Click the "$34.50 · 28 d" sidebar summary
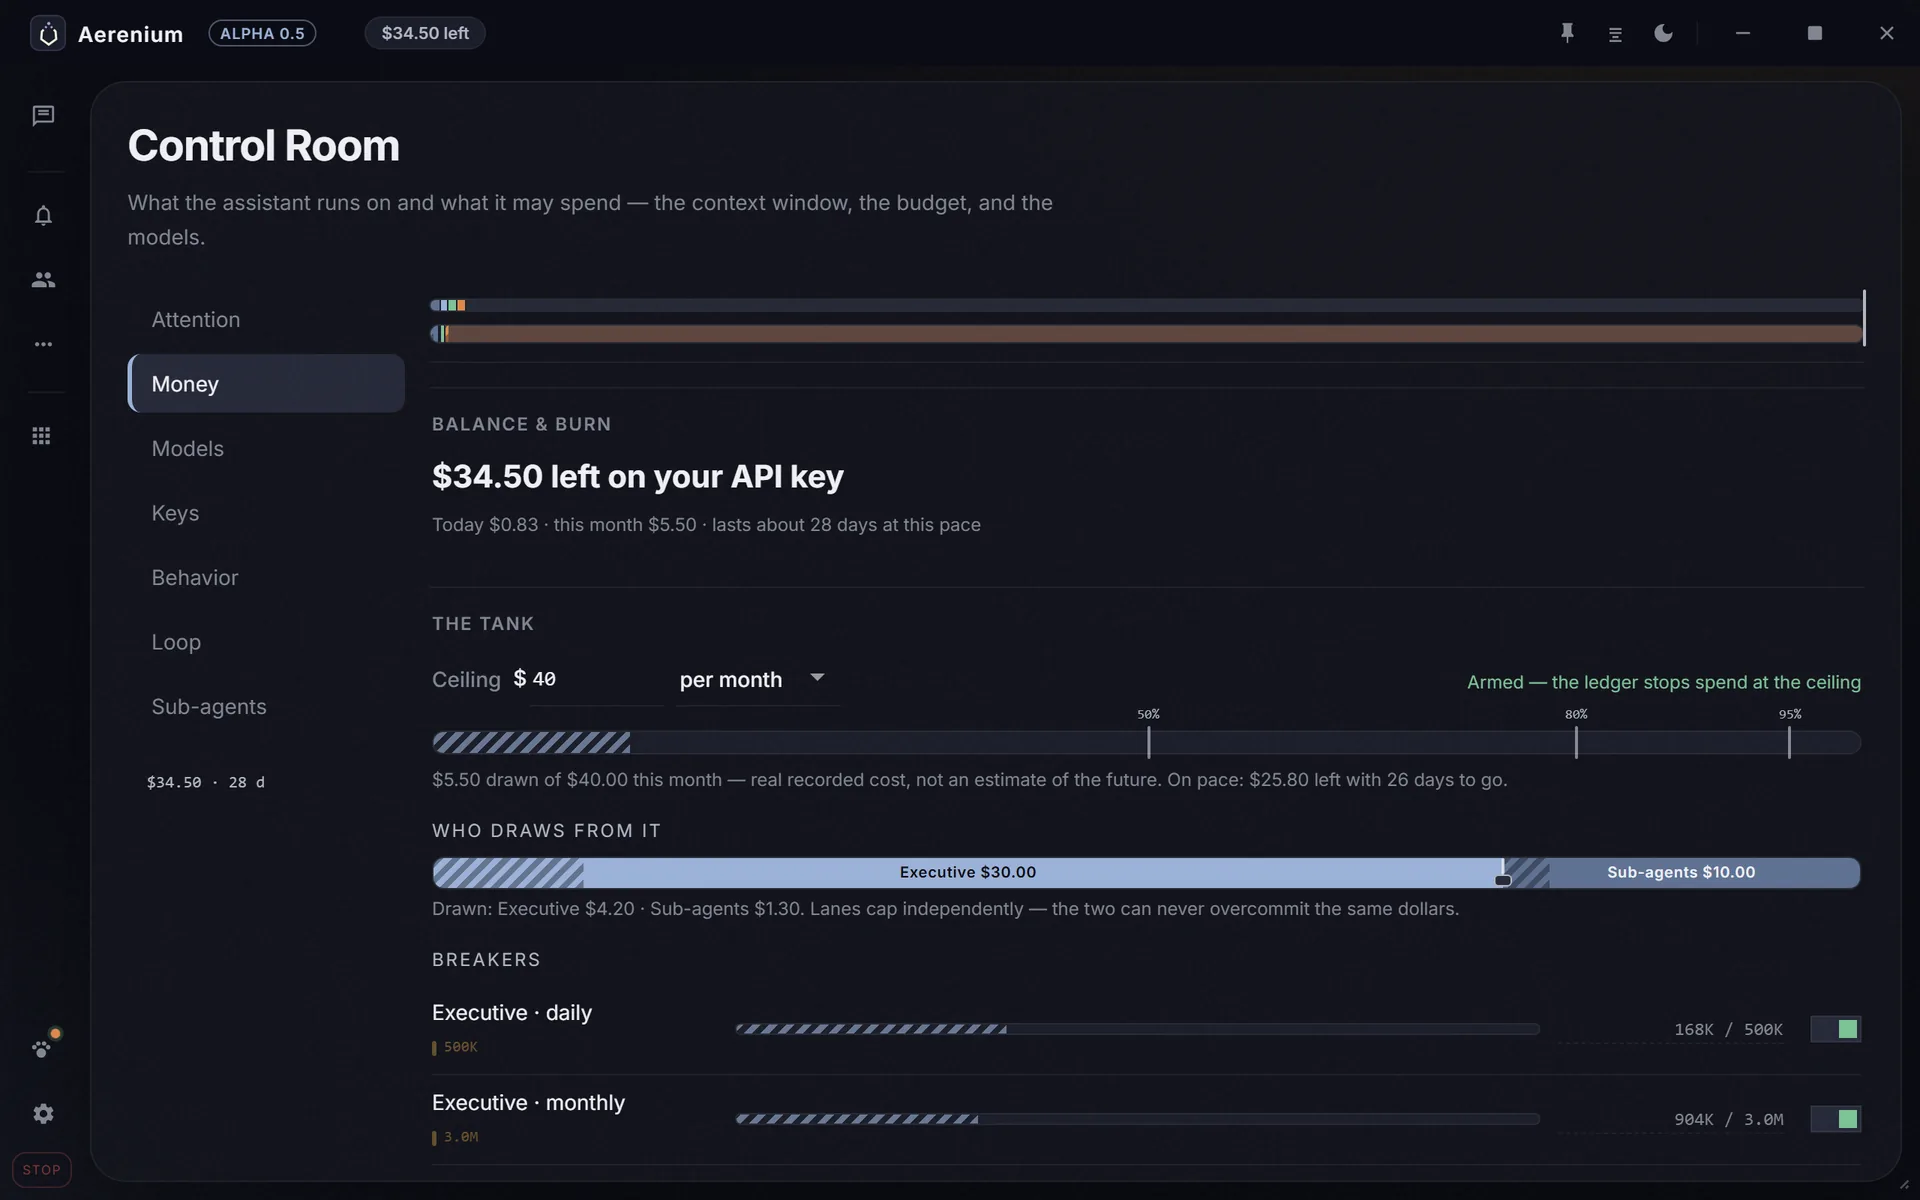 pos(206,783)
